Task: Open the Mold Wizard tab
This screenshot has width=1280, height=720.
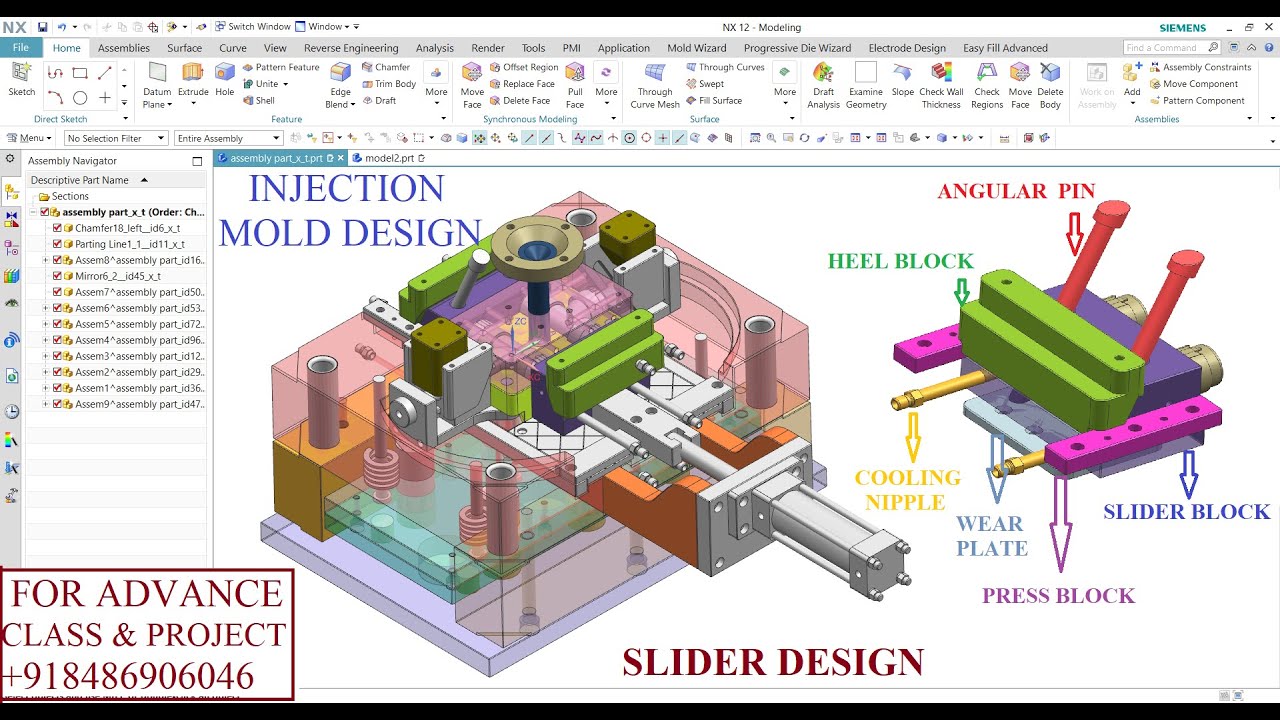Action: click(697, 48)
